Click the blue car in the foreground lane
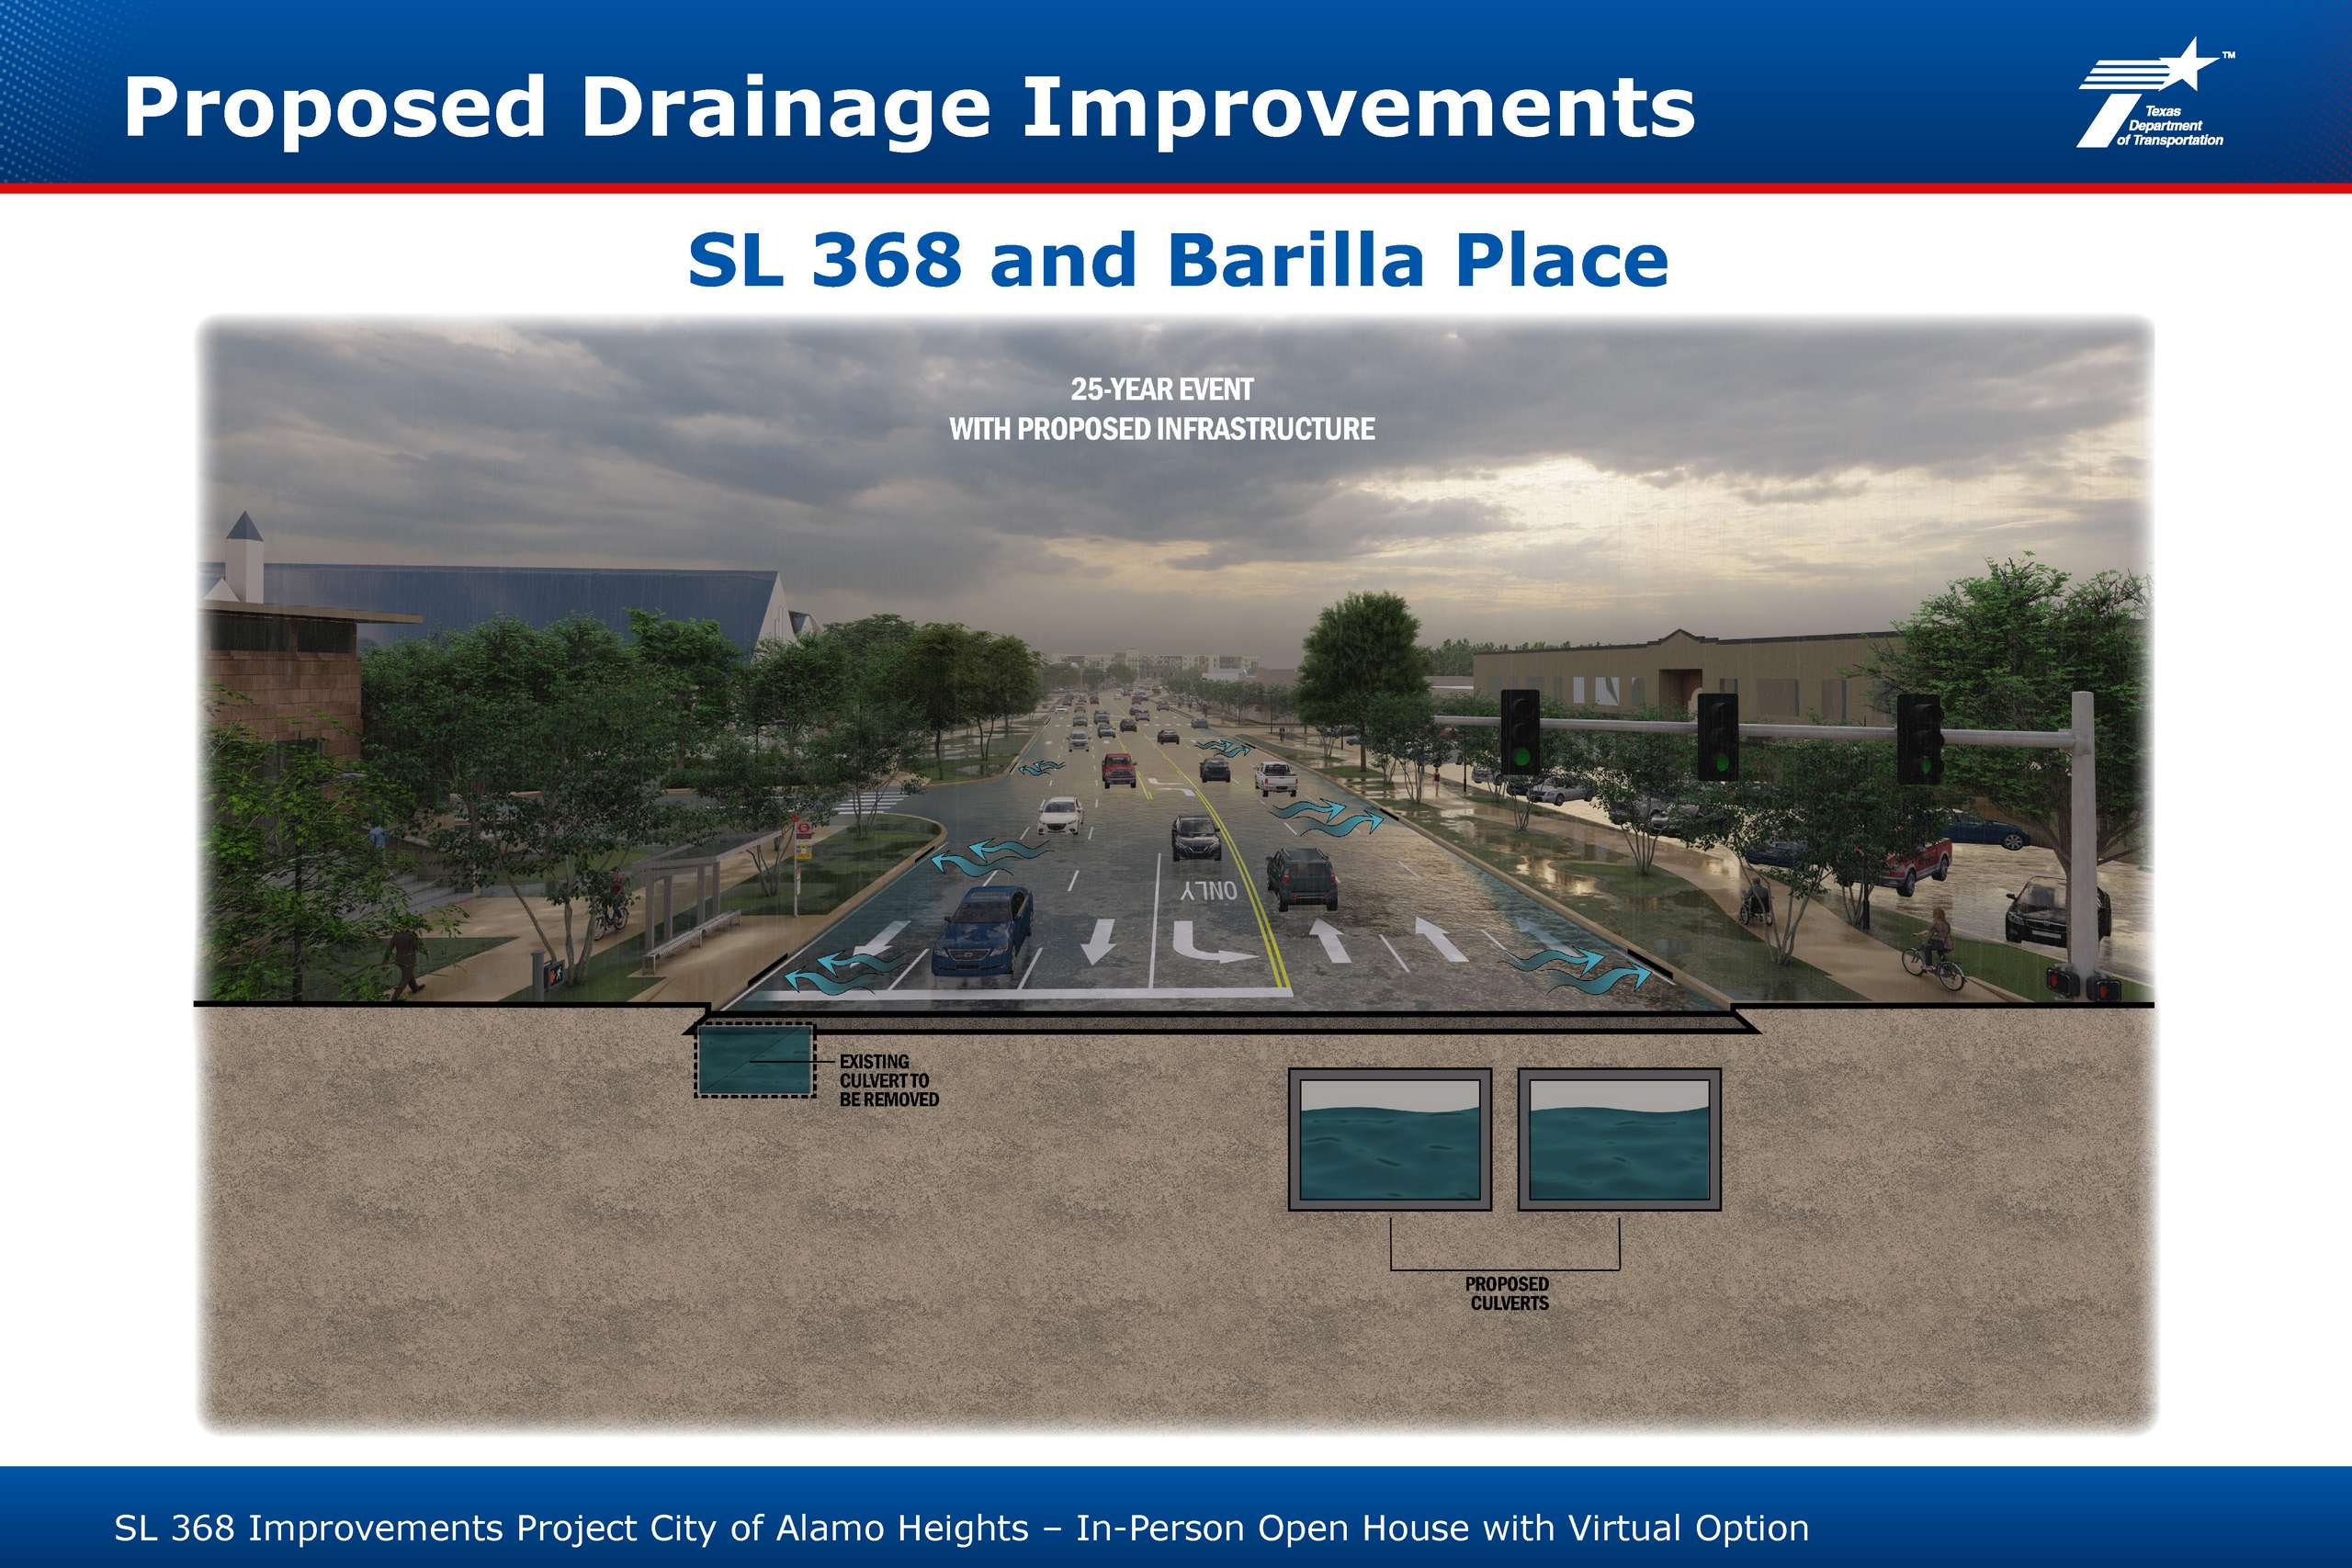The width and height of the screenshot is (2352, 1568). pyautogui.click(x=982, y=931)
